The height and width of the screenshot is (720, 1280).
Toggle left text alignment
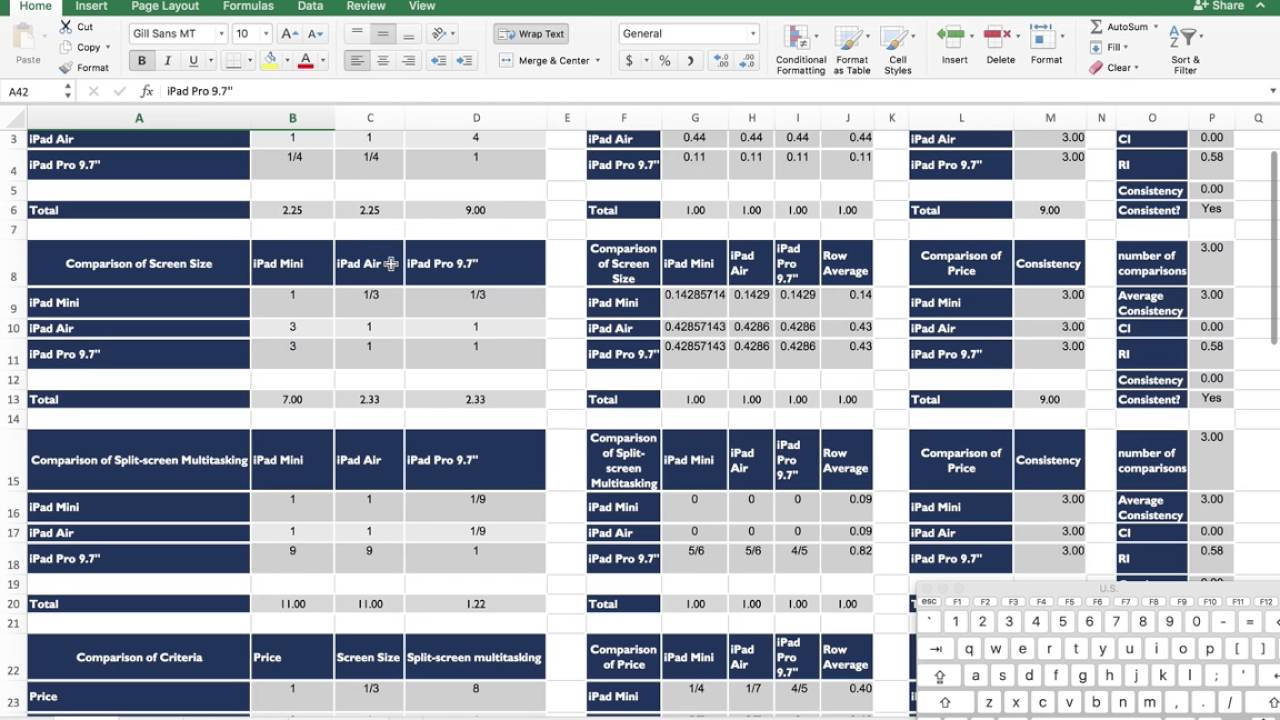[356, 61]
